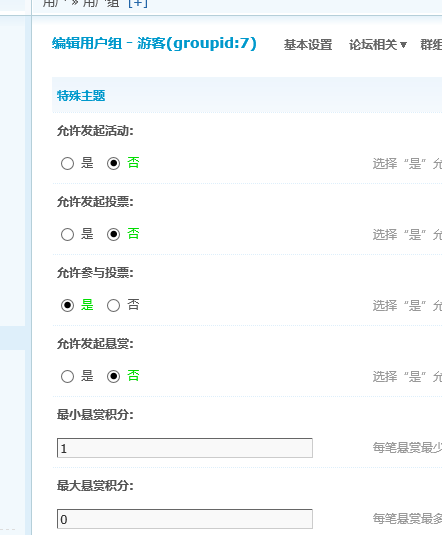Select 否 for 允许发起活动
The height and width of the screenshot is (535, 442).
click(x=113, y=163)
